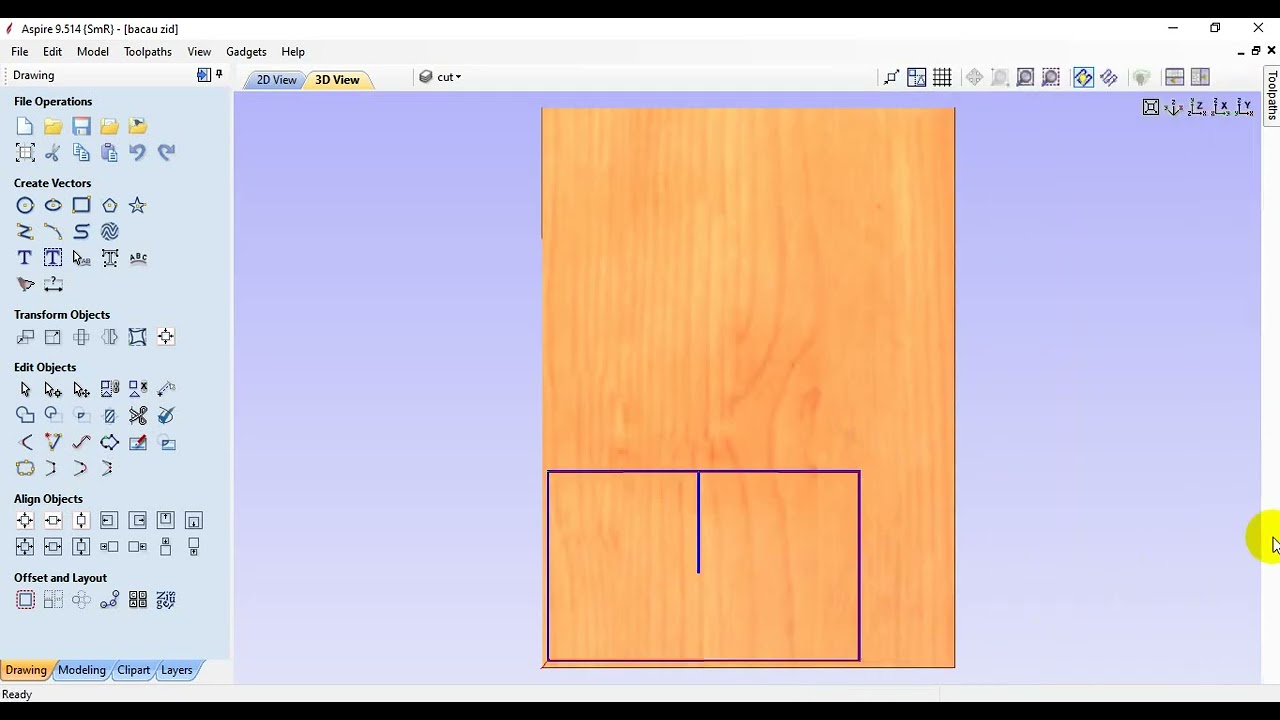Open the Mirror Objects tool

click(109, 337)
